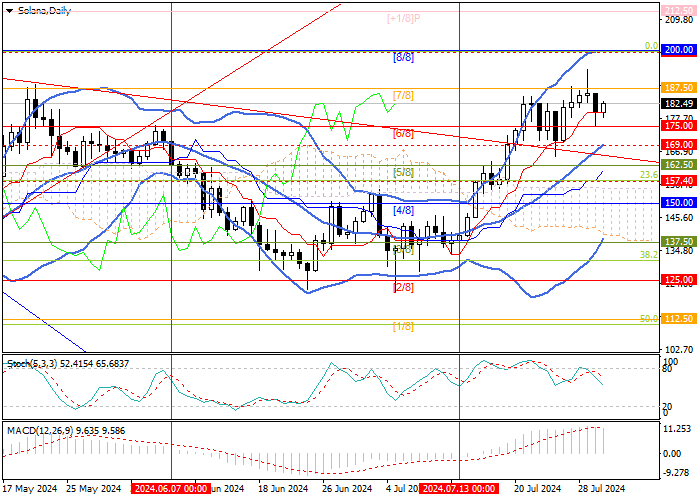Click the MACD scale value 11.253

pyautogui.click(x=679, y=429)
